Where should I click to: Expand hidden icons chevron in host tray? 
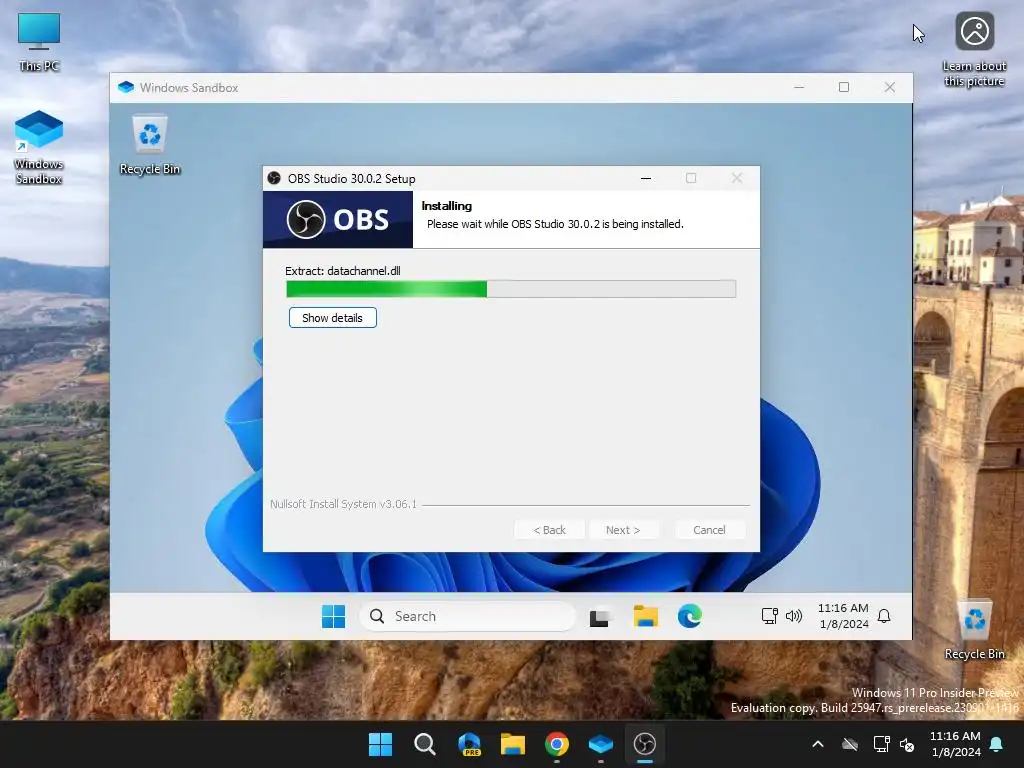818,744
